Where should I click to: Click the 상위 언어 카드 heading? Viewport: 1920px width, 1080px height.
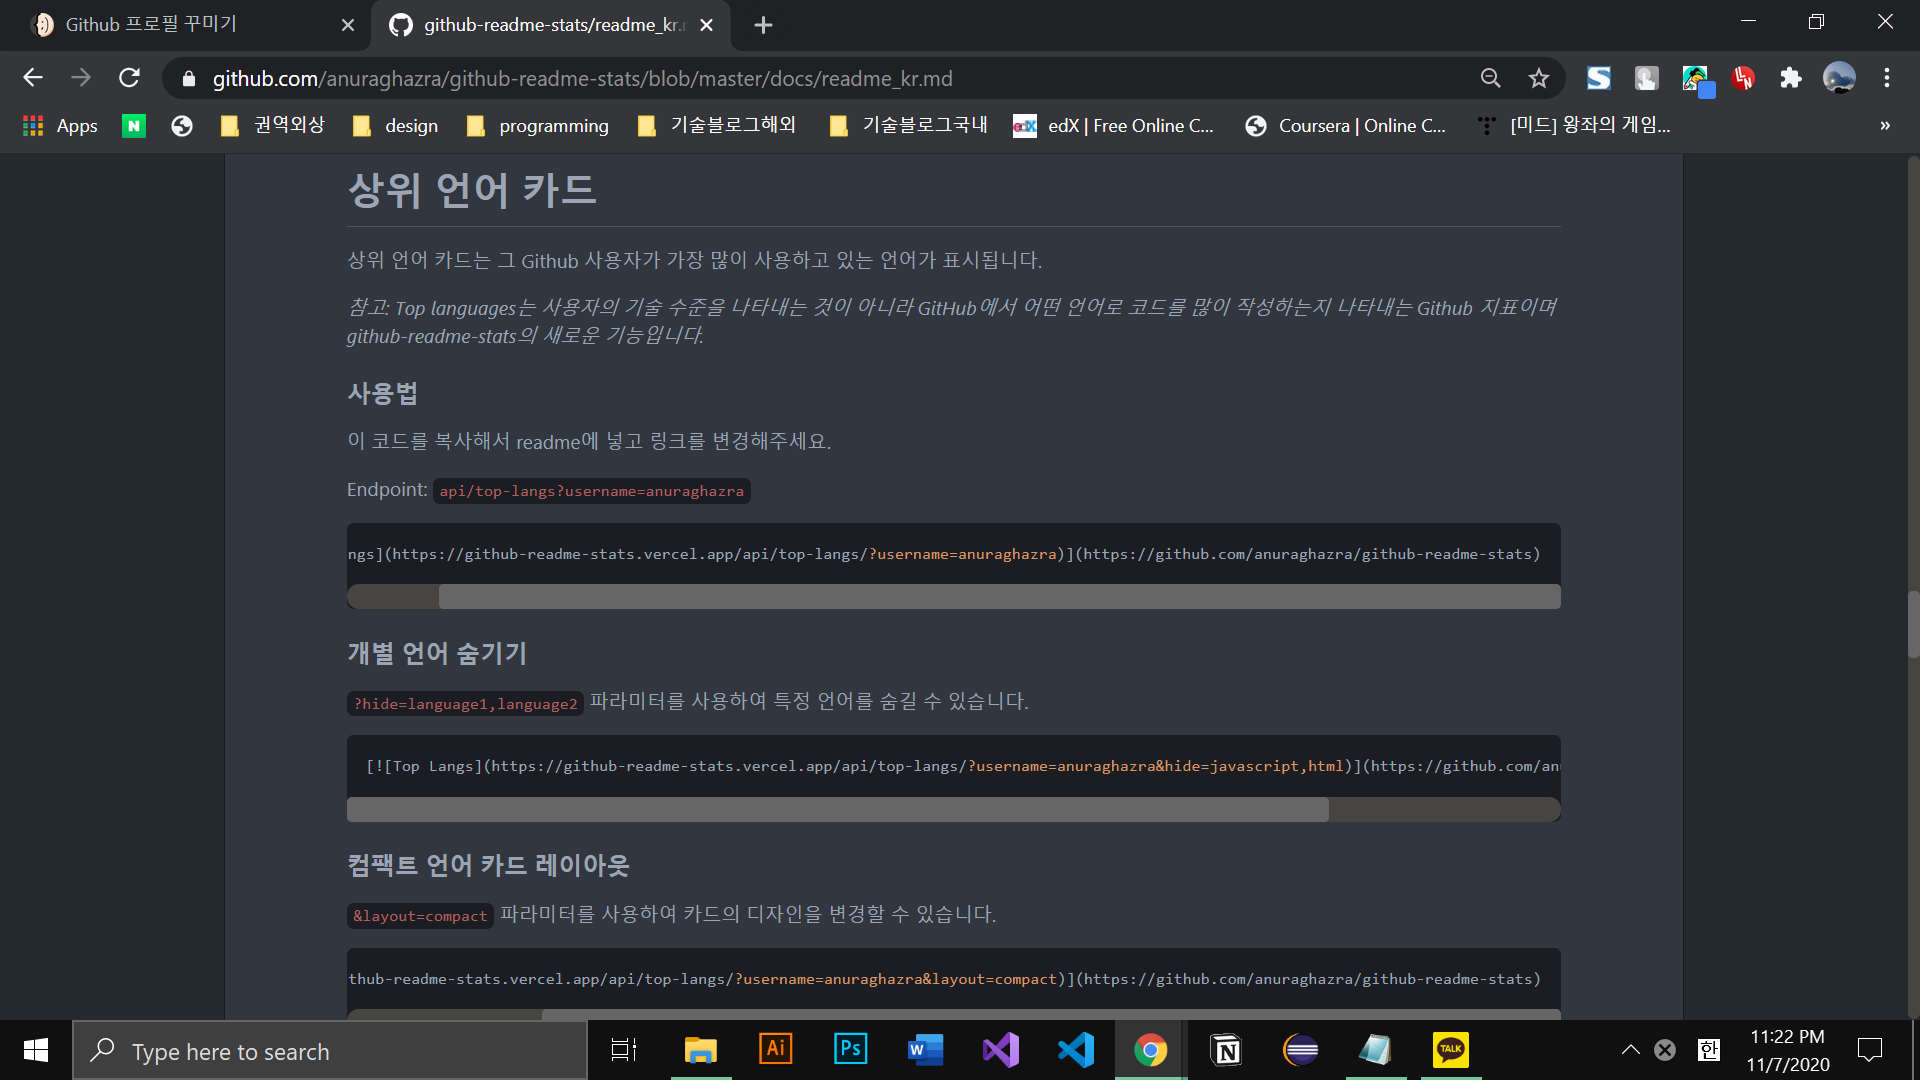point(471,189)
